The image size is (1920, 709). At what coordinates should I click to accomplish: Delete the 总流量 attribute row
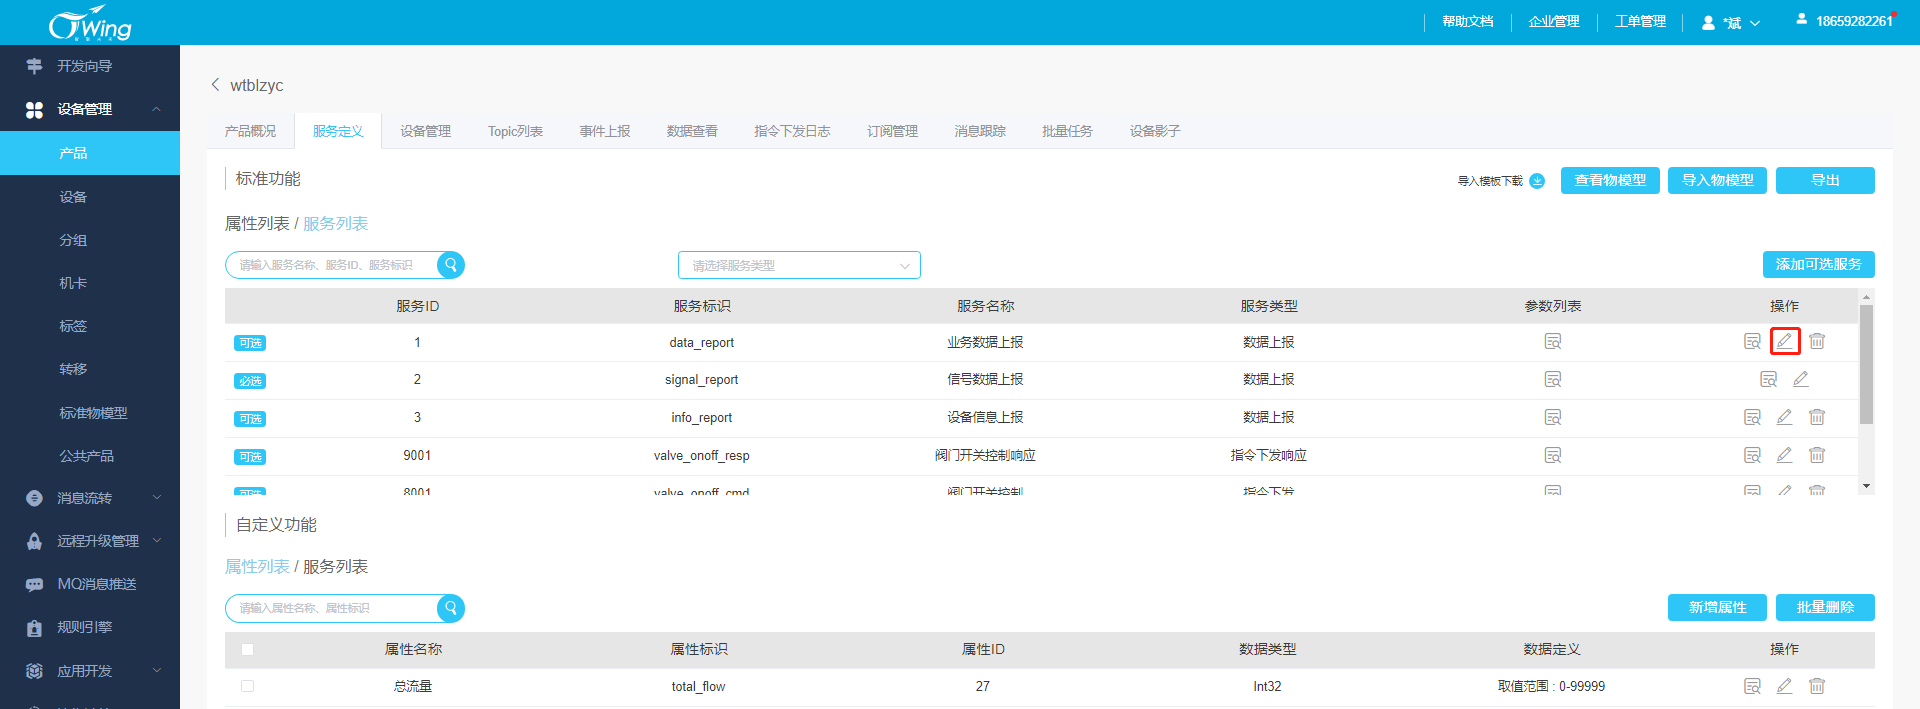click(x=1817, y=686)
